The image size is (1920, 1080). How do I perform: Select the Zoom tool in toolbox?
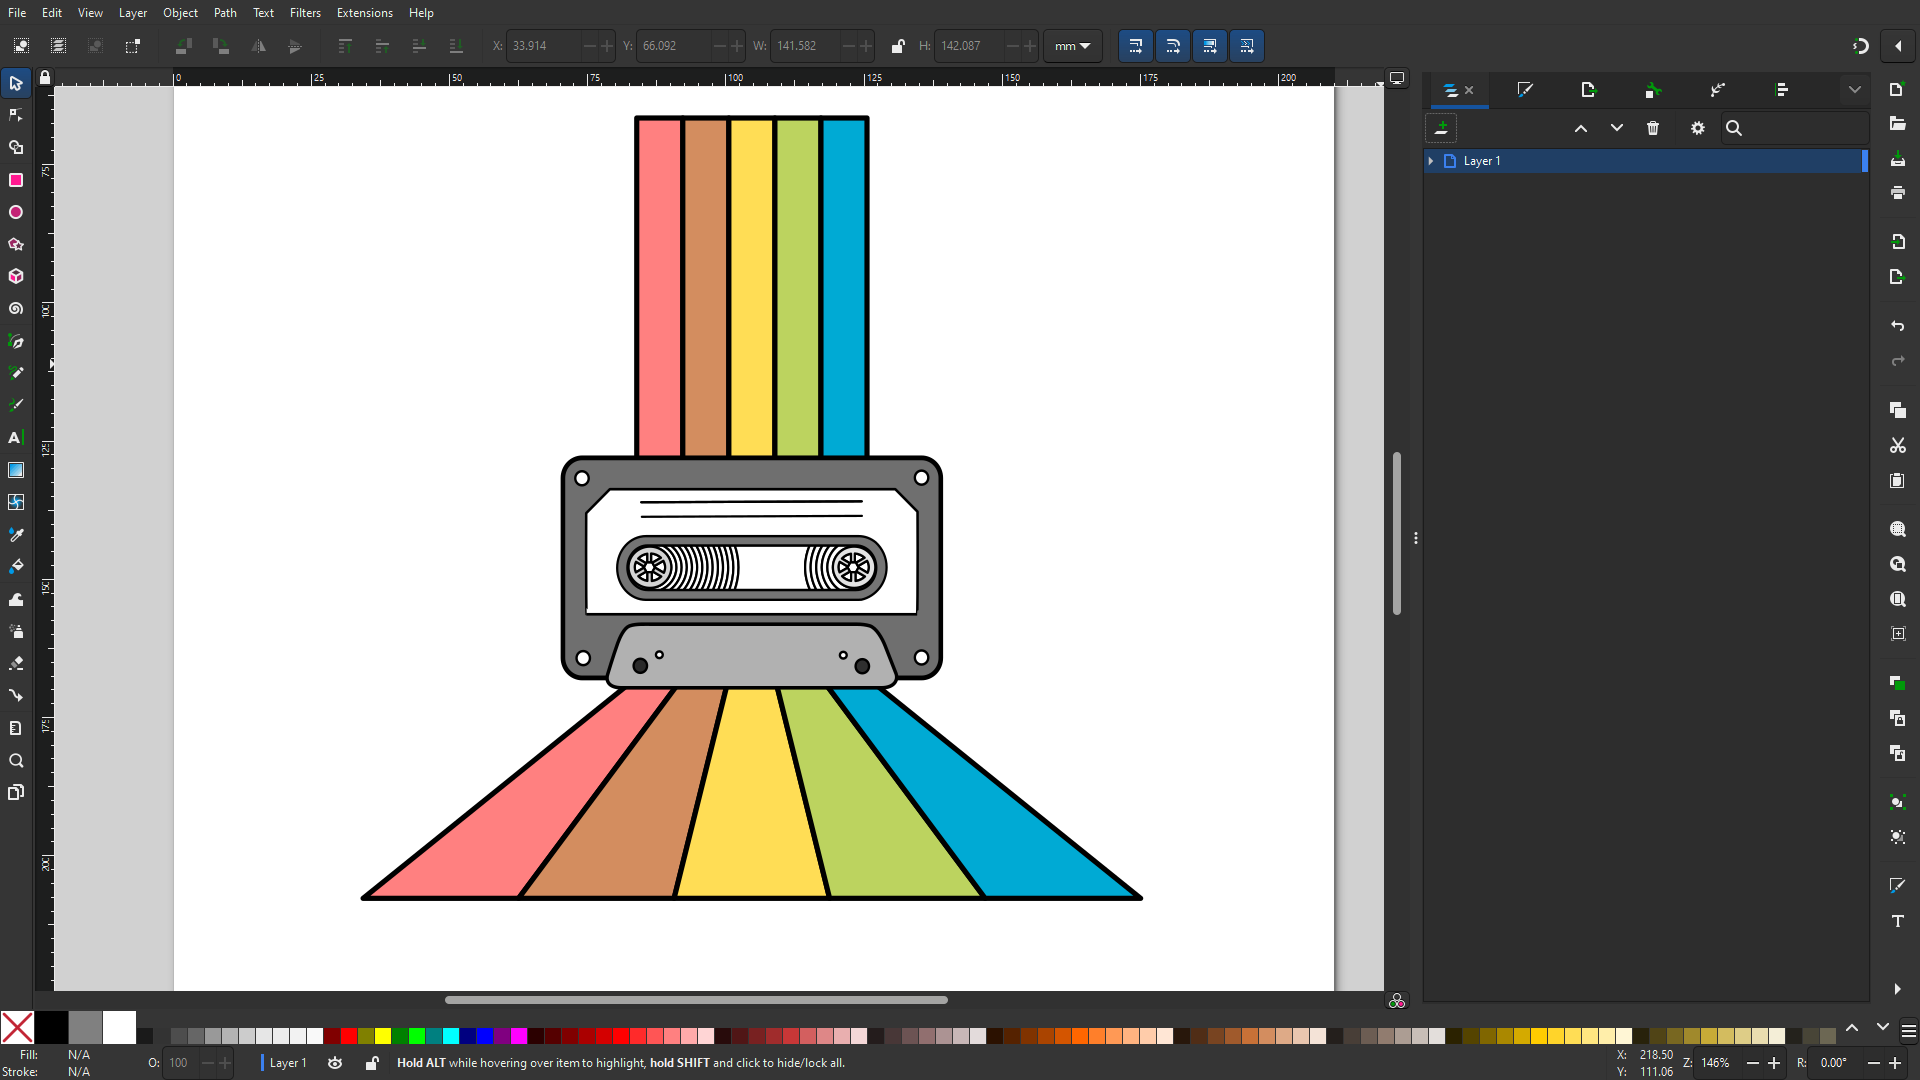click(16, 761)
